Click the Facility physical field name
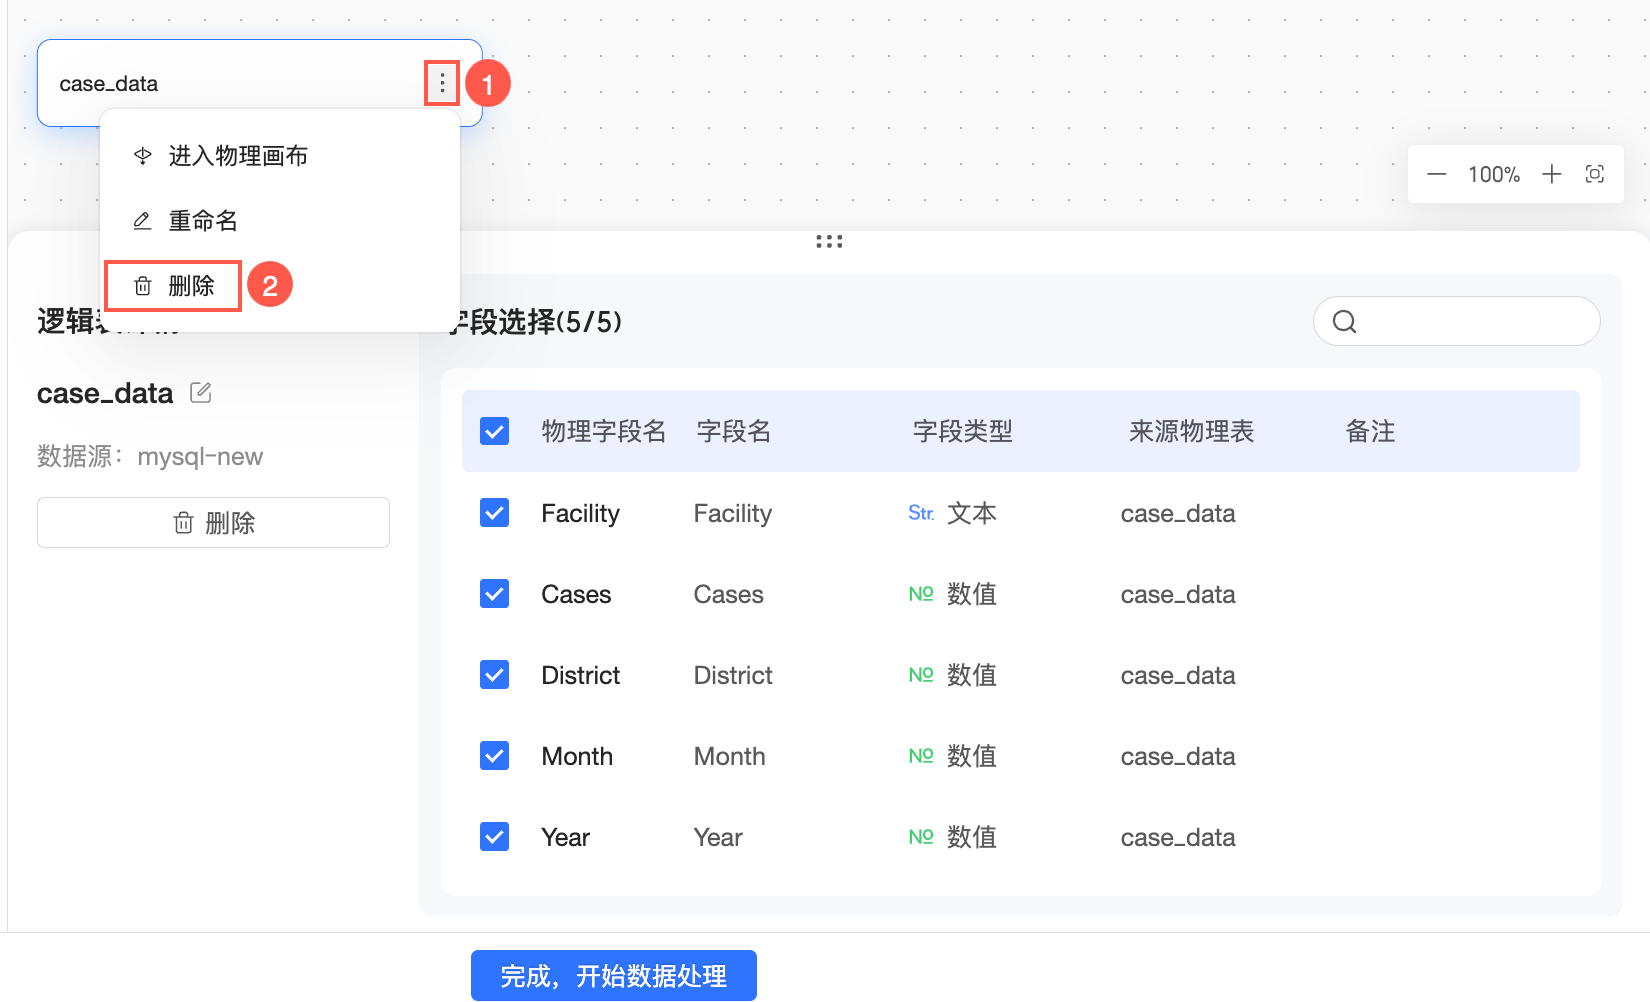The height and width of the screenshot is (1002, 1650). pyautogui.click(x=581, y=513)
